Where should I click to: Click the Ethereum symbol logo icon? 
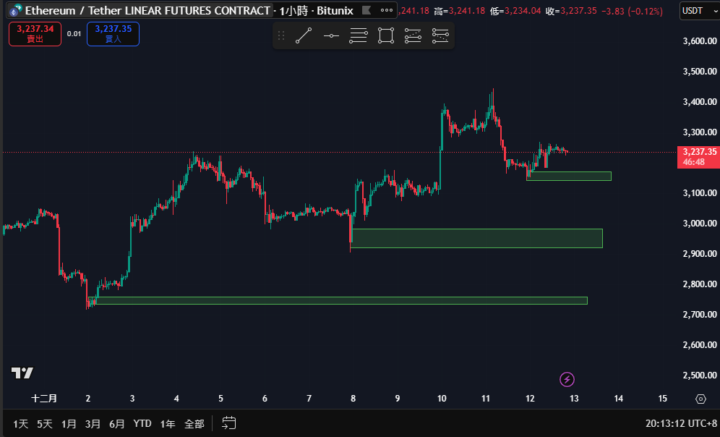(16, 10)
